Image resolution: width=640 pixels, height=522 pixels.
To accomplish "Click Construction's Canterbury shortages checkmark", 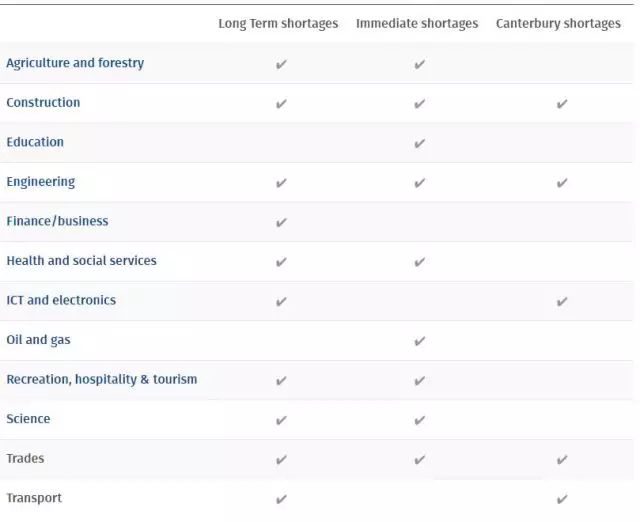I will (x=562, y=104).
